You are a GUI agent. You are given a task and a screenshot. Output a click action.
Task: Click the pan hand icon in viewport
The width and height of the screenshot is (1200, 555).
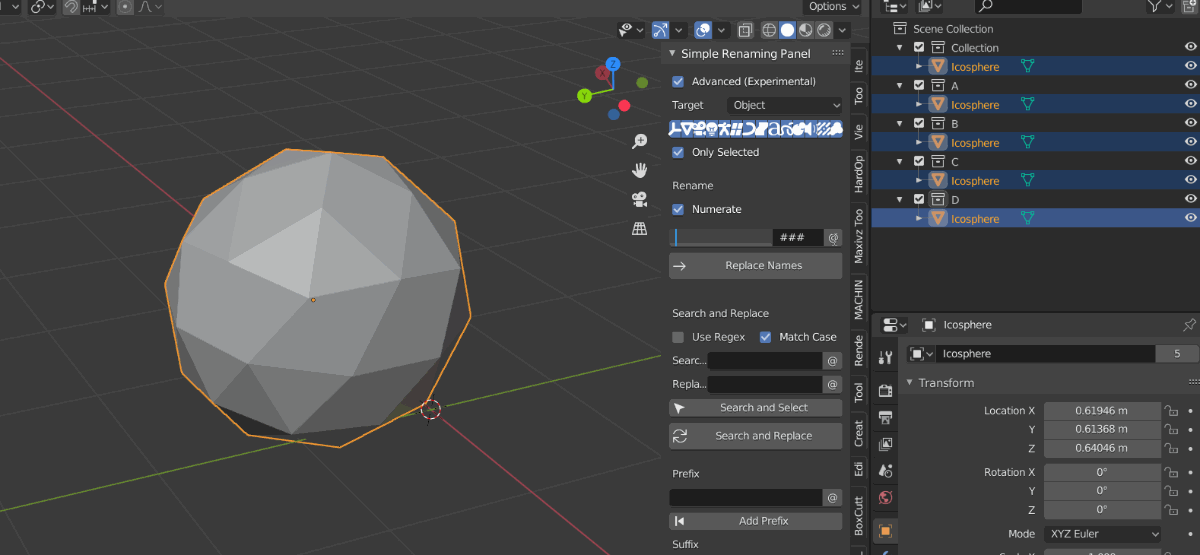tap(639, 170)
